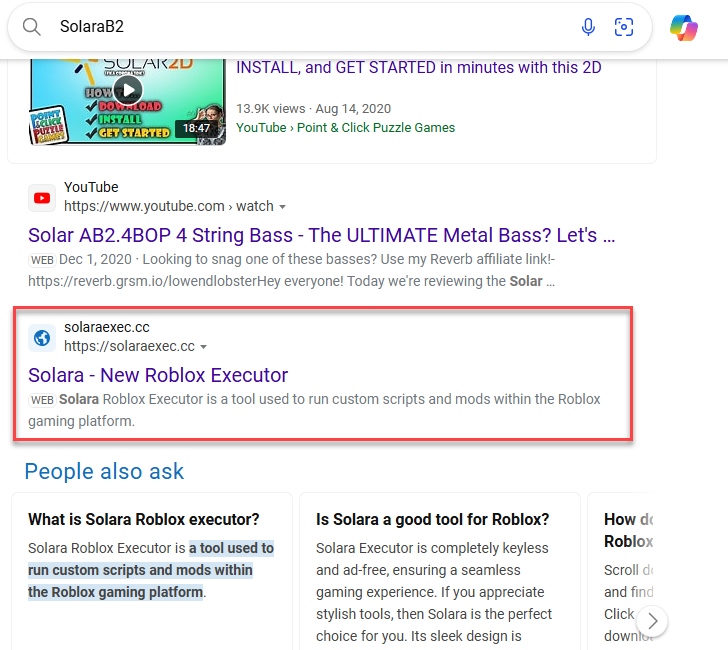728x650 pixels.
Task: Click YouTube › Point & Click Puzzle Games source
Action: point(345,127)
